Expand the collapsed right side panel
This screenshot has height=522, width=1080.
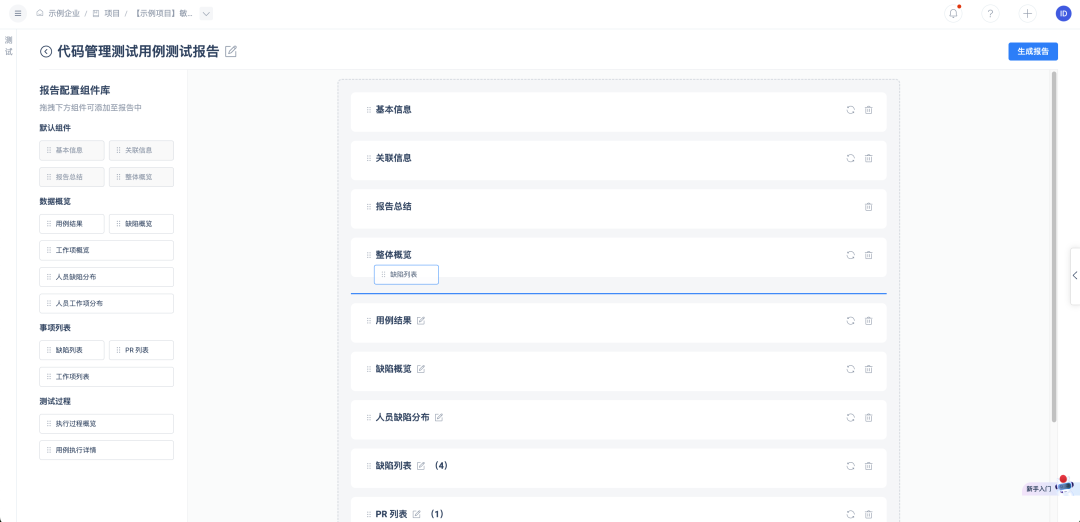[1074, 275]
